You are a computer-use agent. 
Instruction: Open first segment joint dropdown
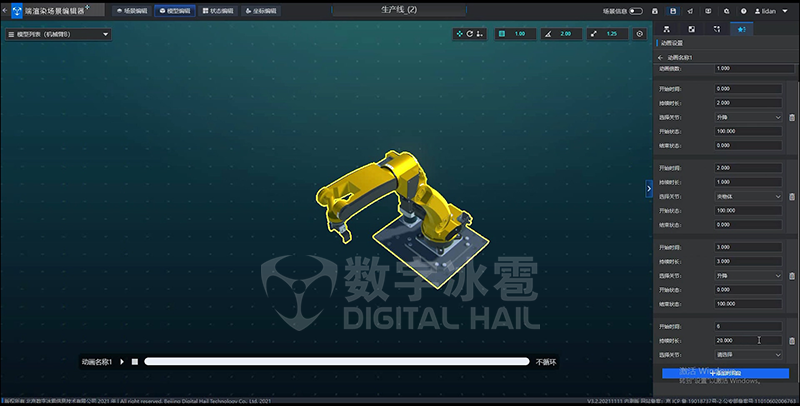point(747,117)
